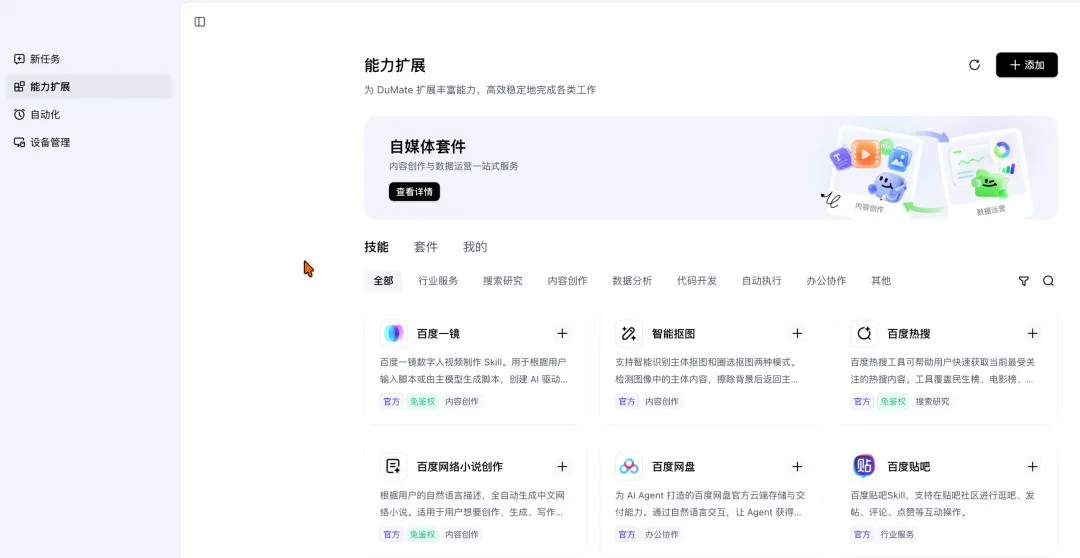Click the 新任务 sidebar icon
The height and width of the screenshot is (558, 1080).
click(19, 59)
